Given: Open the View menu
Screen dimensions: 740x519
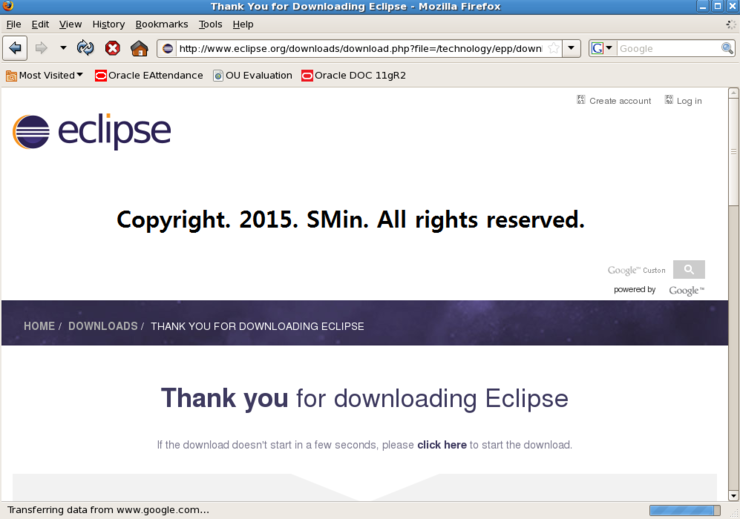Looking at the screenshot, I should click(70, 24).
